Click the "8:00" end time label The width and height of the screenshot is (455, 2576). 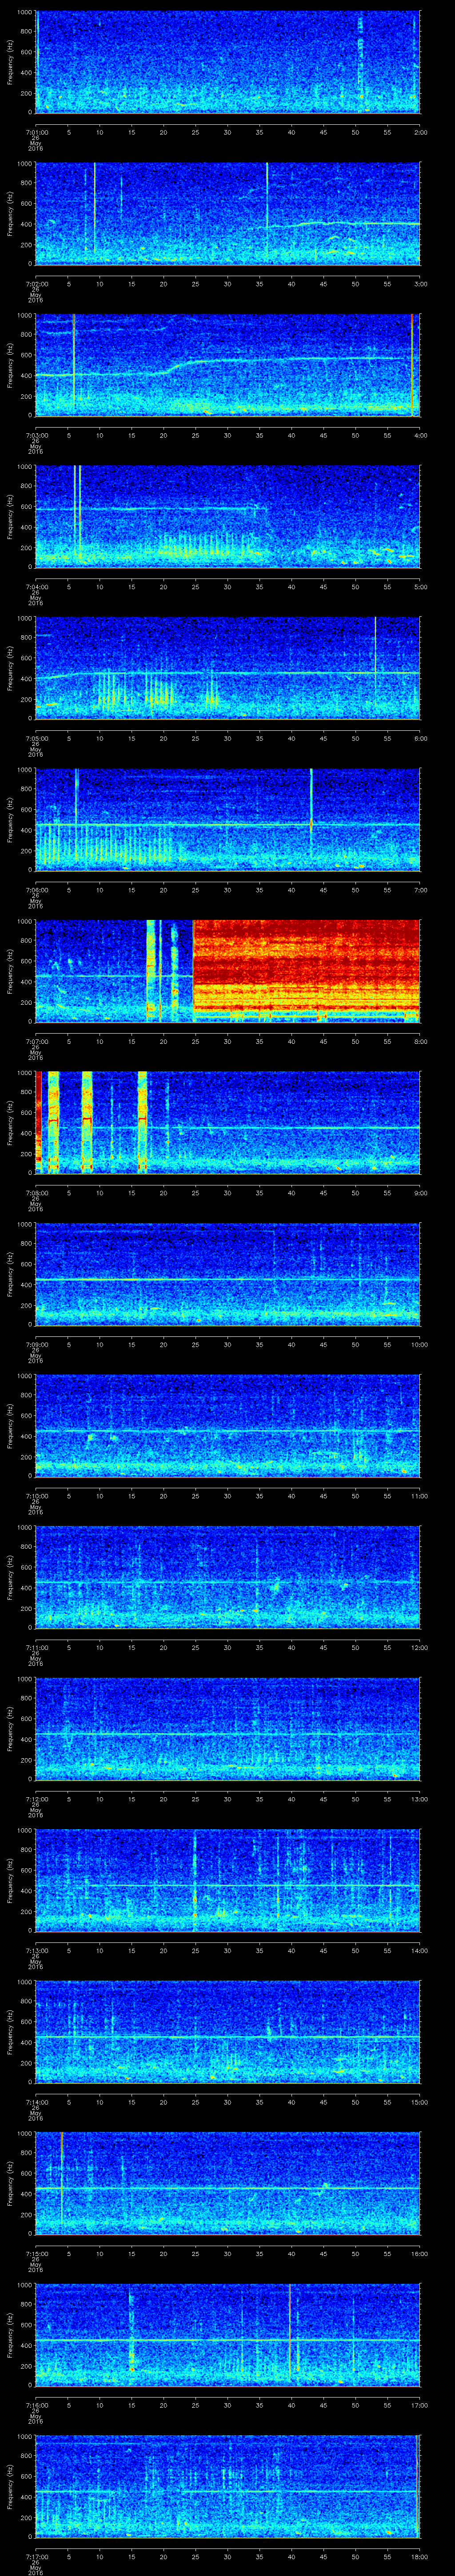point(420,1041)
